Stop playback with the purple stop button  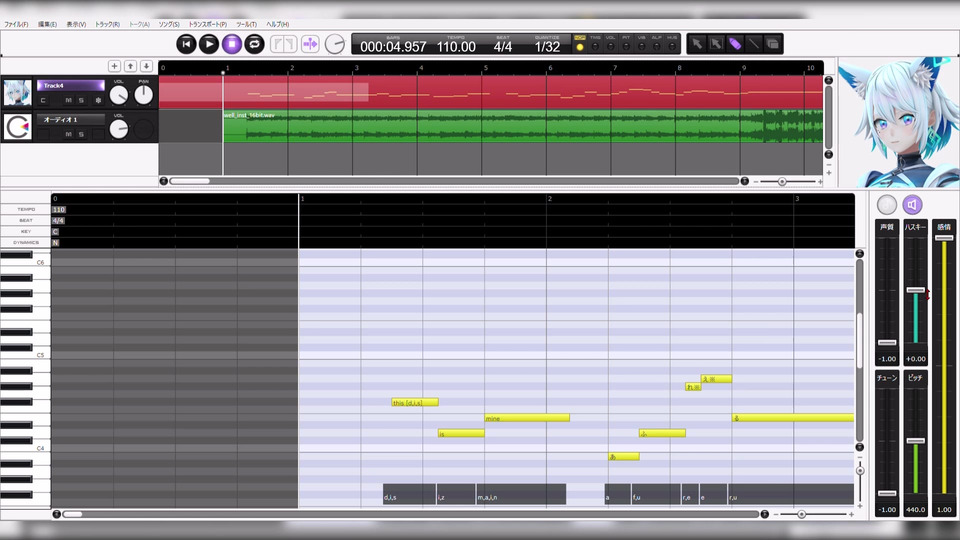[232, 44]
